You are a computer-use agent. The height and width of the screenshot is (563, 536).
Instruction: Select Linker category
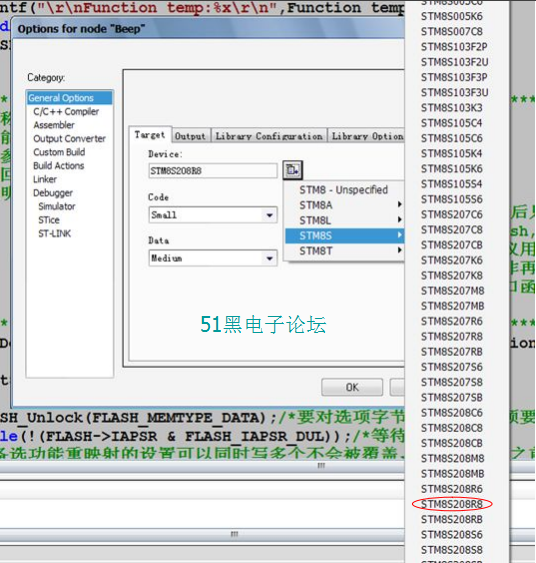coord(45,179)
